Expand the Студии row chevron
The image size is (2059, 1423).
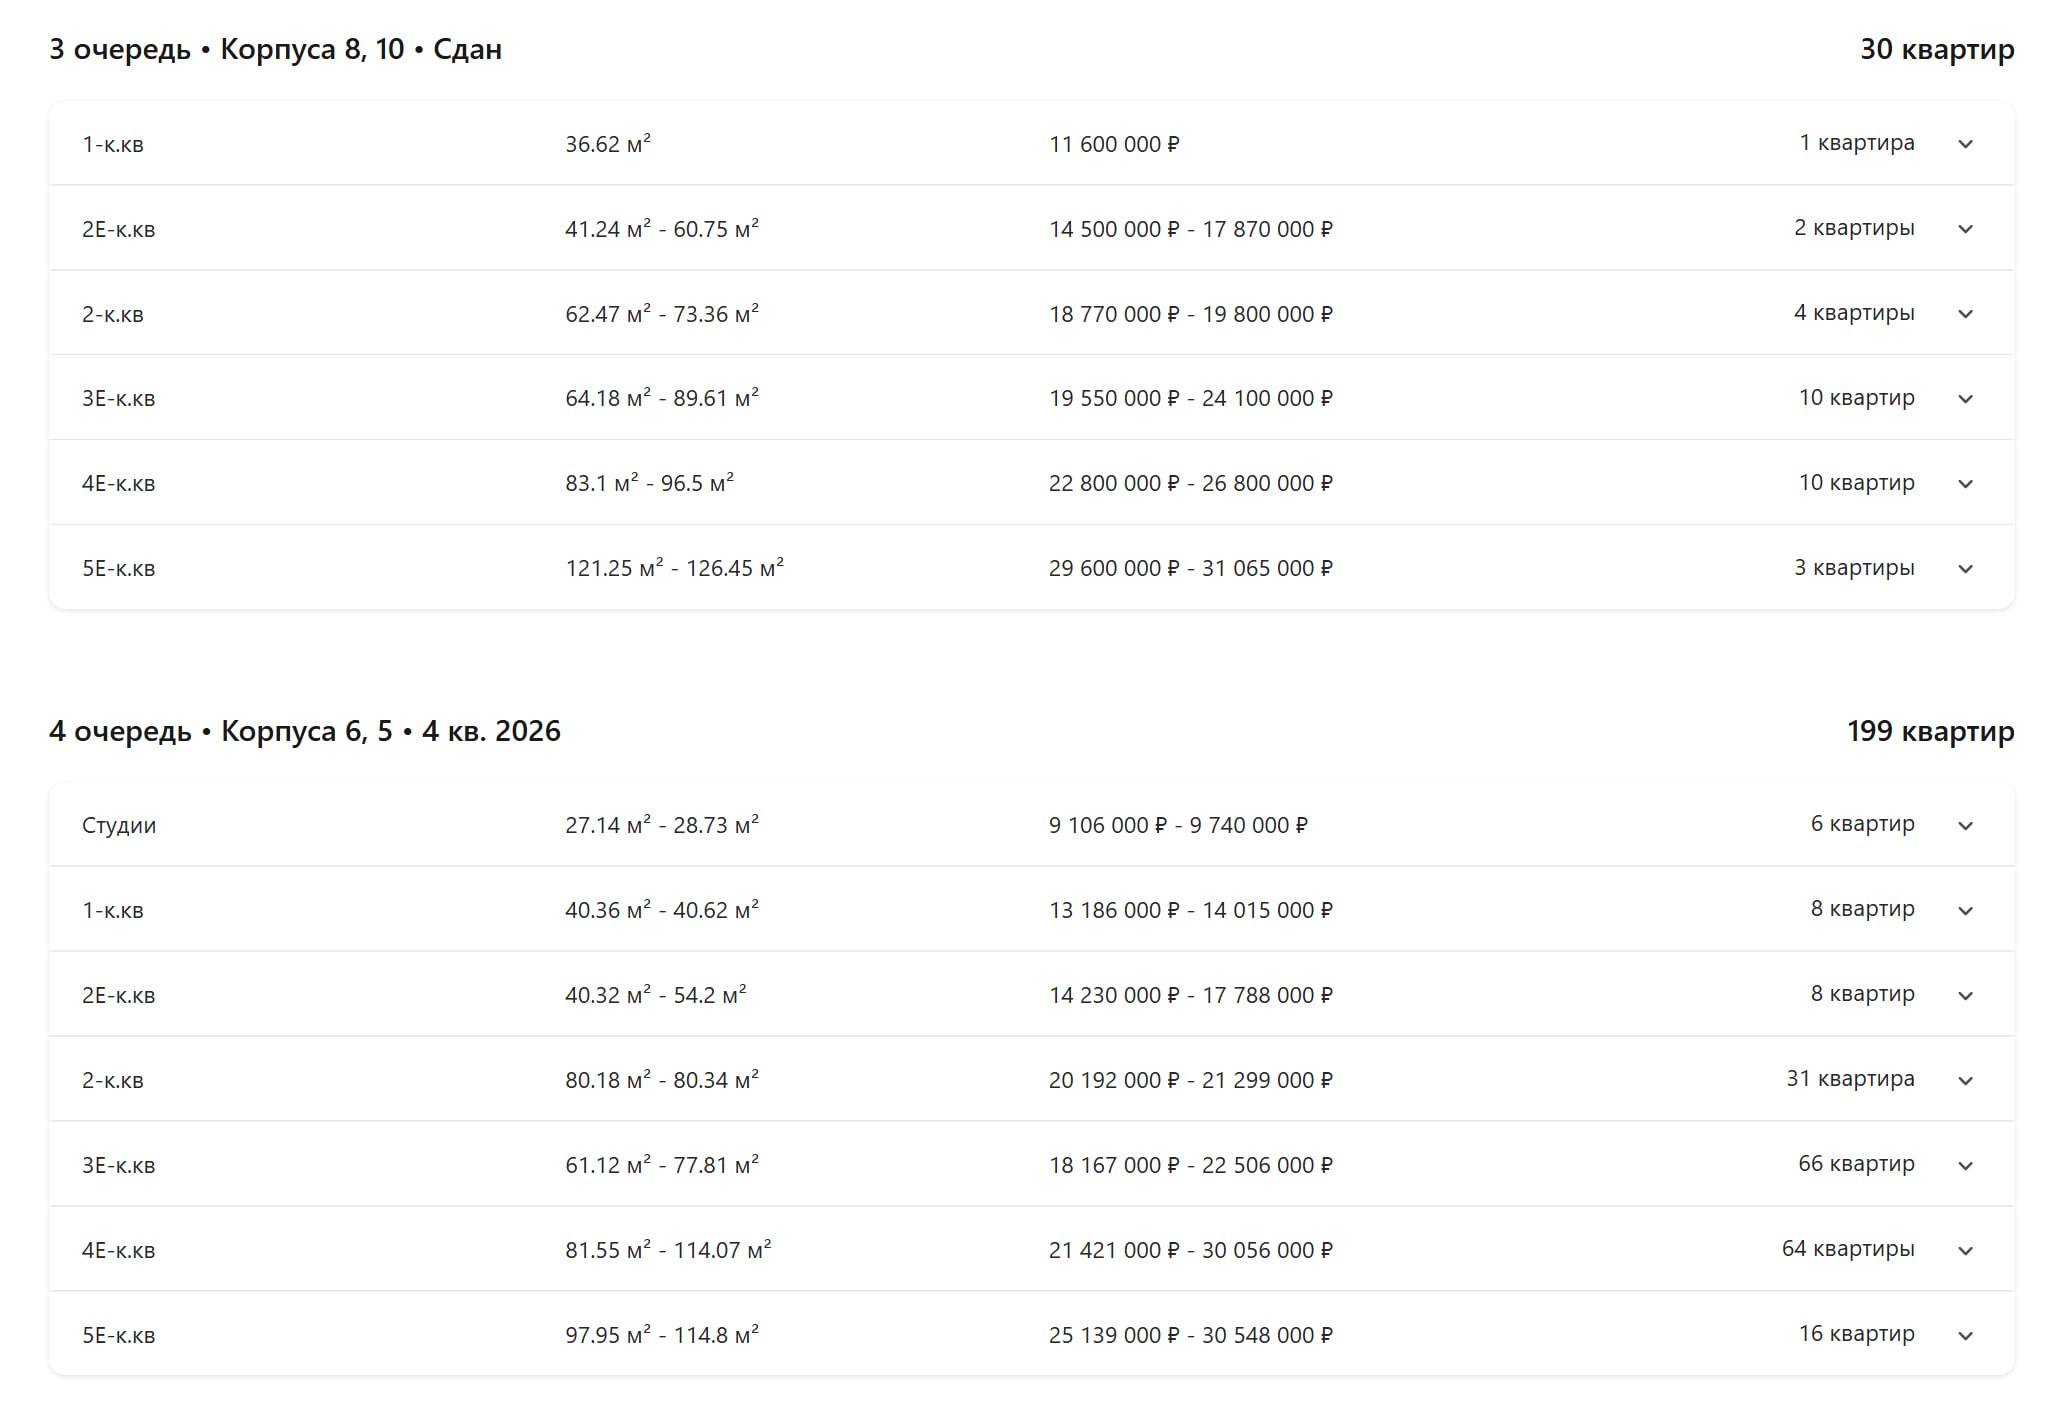(1965, 826)
